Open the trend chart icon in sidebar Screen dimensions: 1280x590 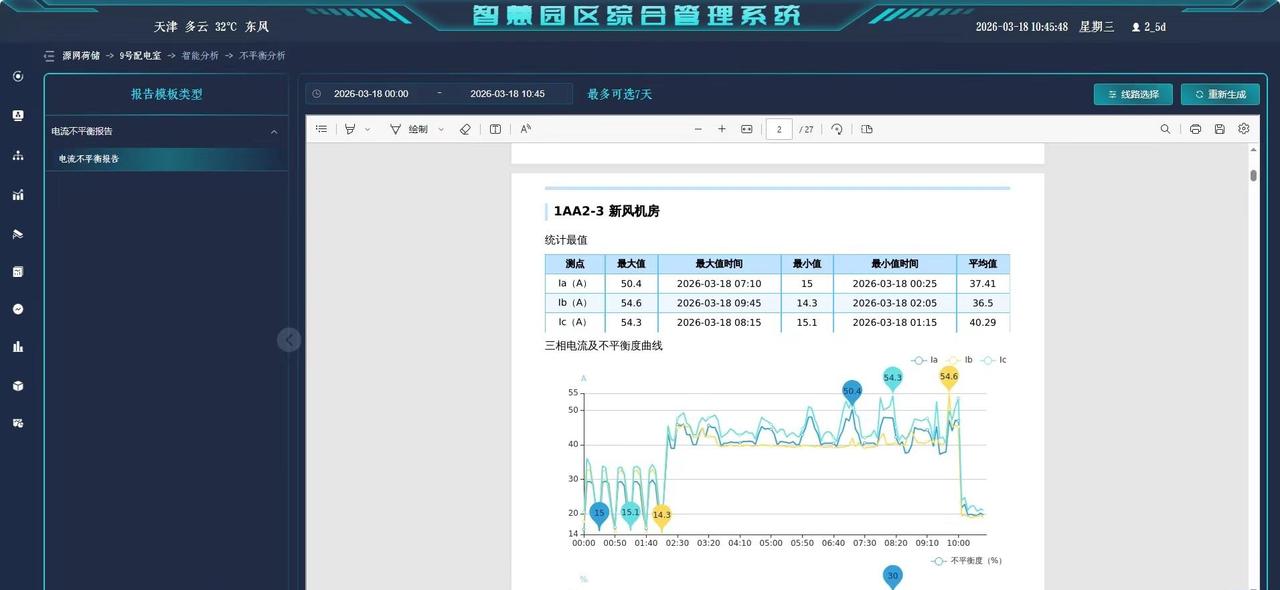click(x=18, y=194)
